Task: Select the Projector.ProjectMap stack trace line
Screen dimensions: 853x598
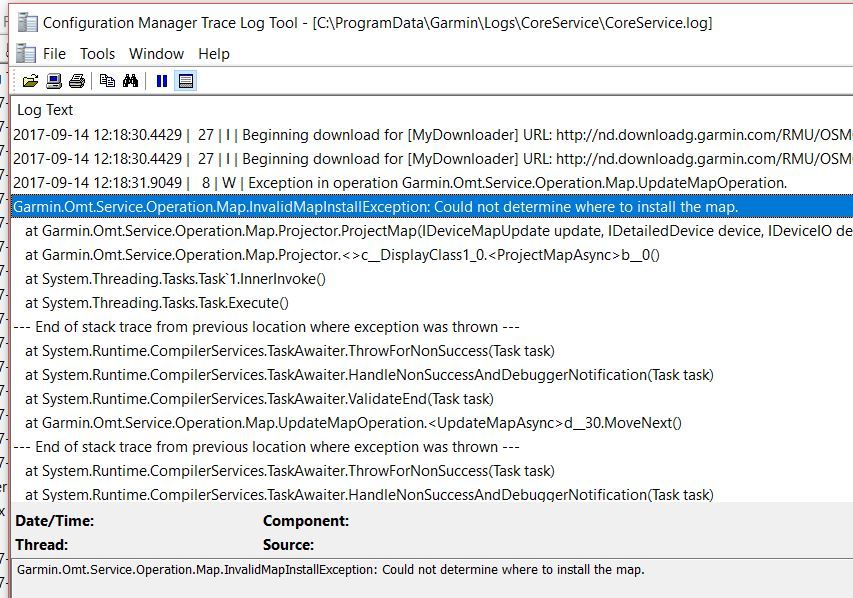Action: pos(432,231)
